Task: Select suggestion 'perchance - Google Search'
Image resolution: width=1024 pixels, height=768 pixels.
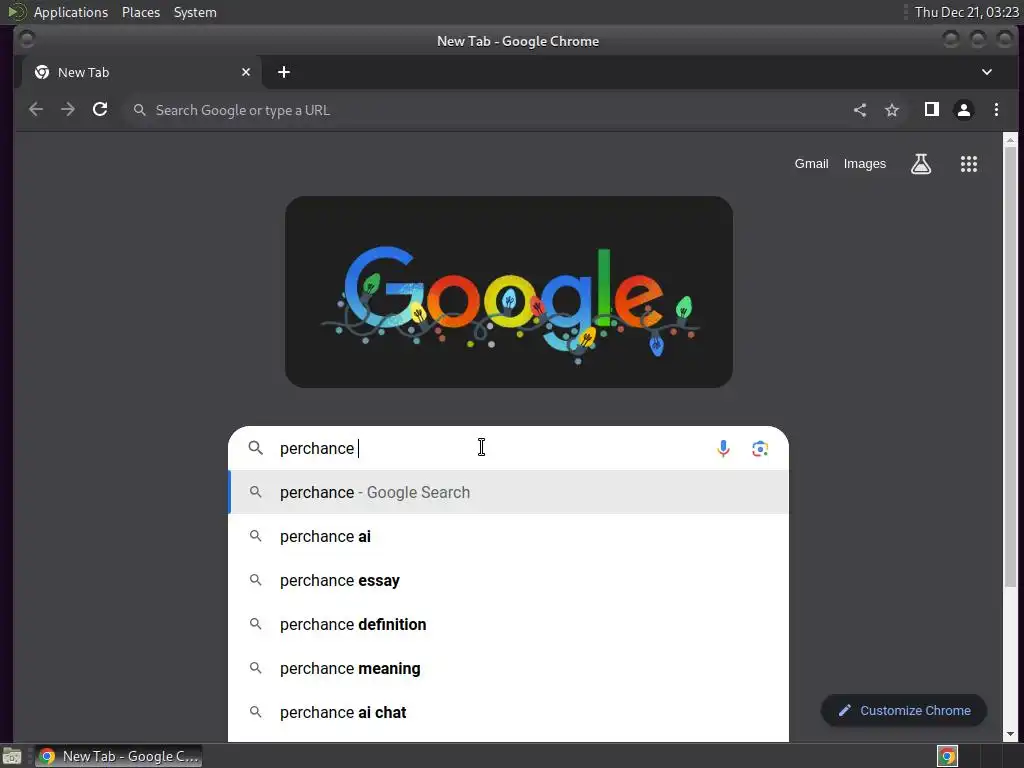Action: (x=509, y=492)
